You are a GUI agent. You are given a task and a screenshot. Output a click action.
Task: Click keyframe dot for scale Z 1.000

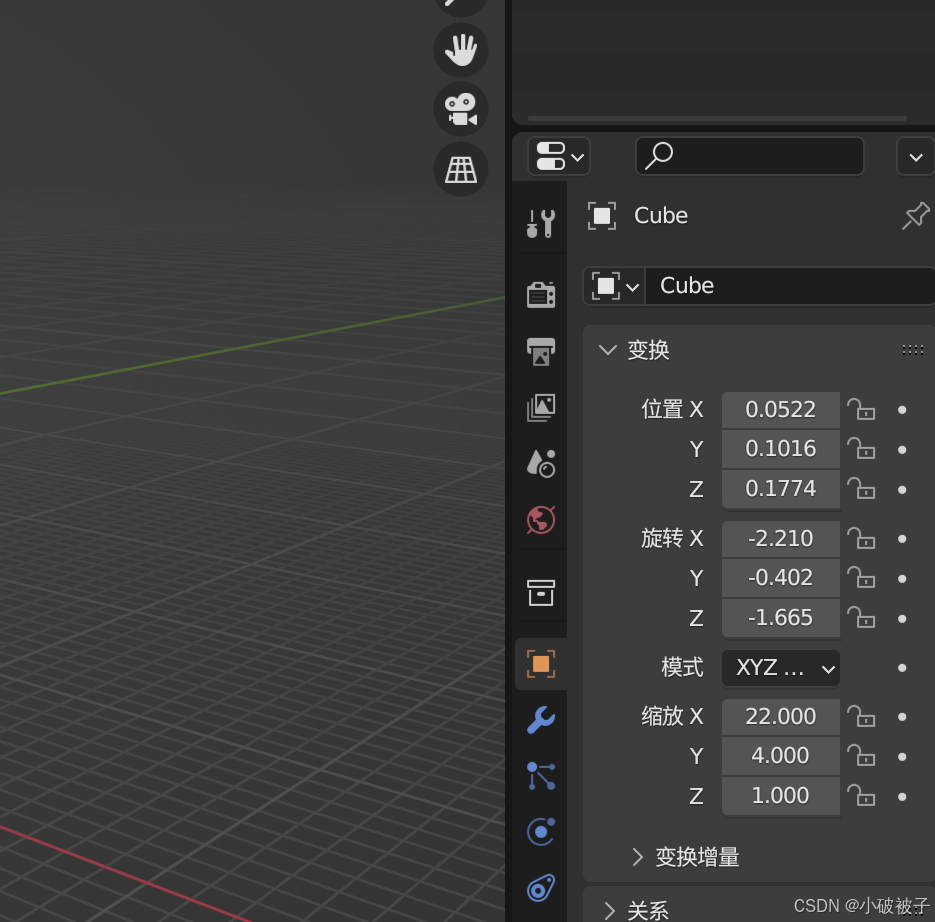[902, 797]
